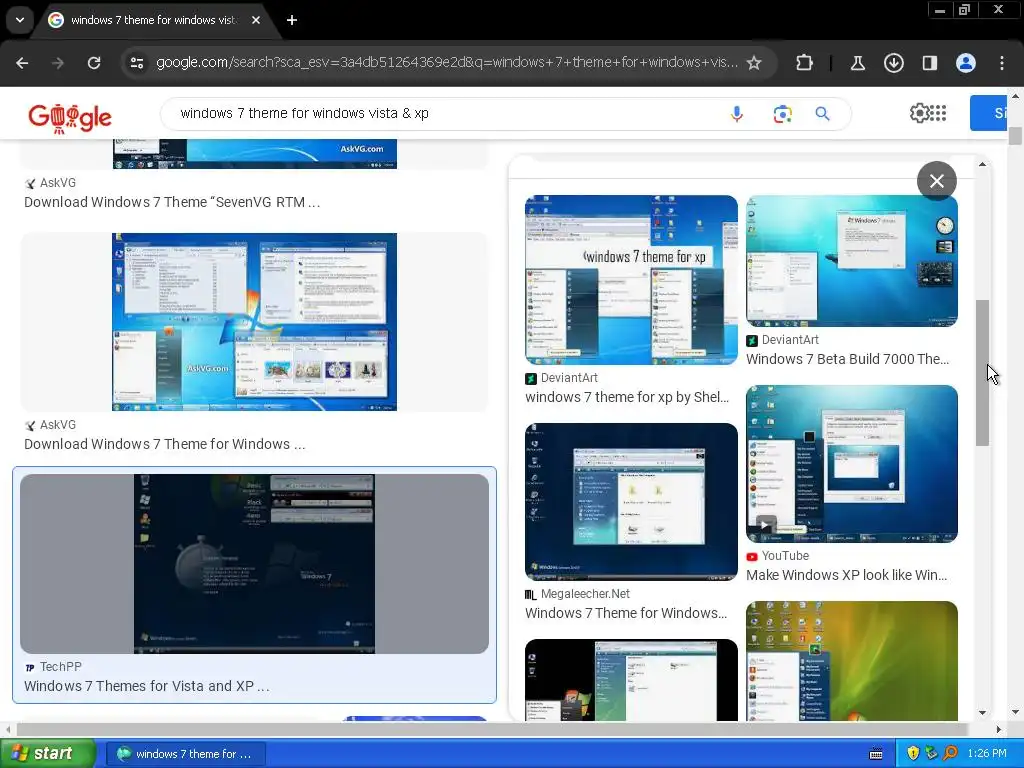Open the selected TechPP dark theme thumbnail
Screen dimensions: 1024x768
[254, 564]
